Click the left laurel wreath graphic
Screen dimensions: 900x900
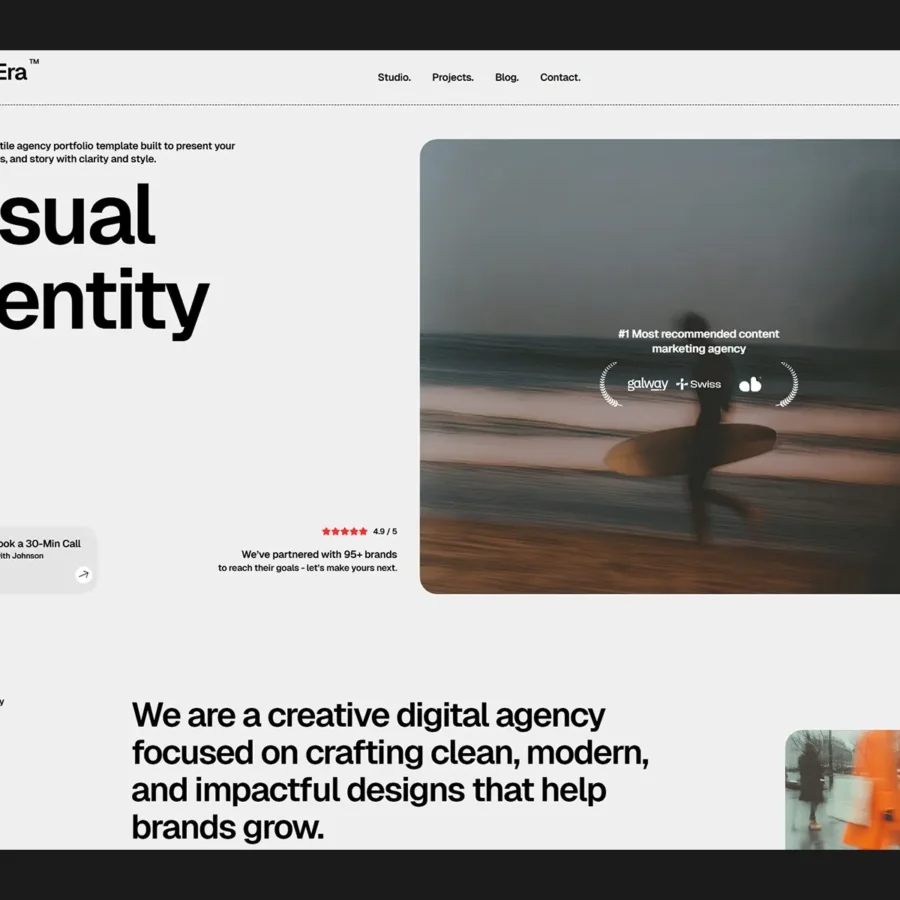(x=606, y=384)
